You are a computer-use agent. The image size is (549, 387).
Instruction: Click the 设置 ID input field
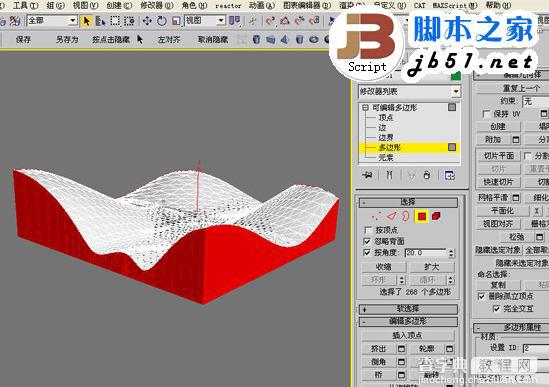(x=536, y=348)
